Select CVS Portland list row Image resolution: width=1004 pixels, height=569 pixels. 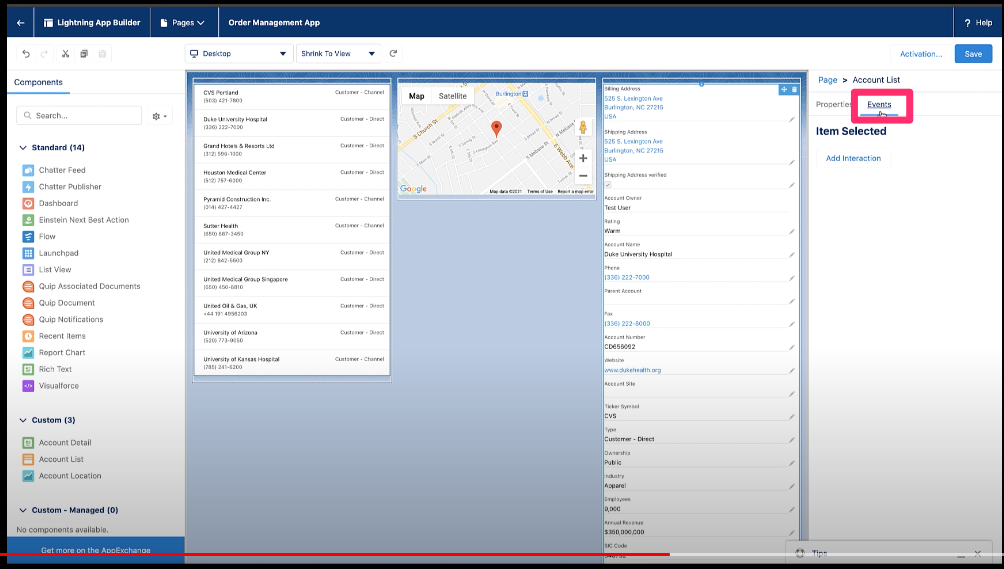[292, 97]
